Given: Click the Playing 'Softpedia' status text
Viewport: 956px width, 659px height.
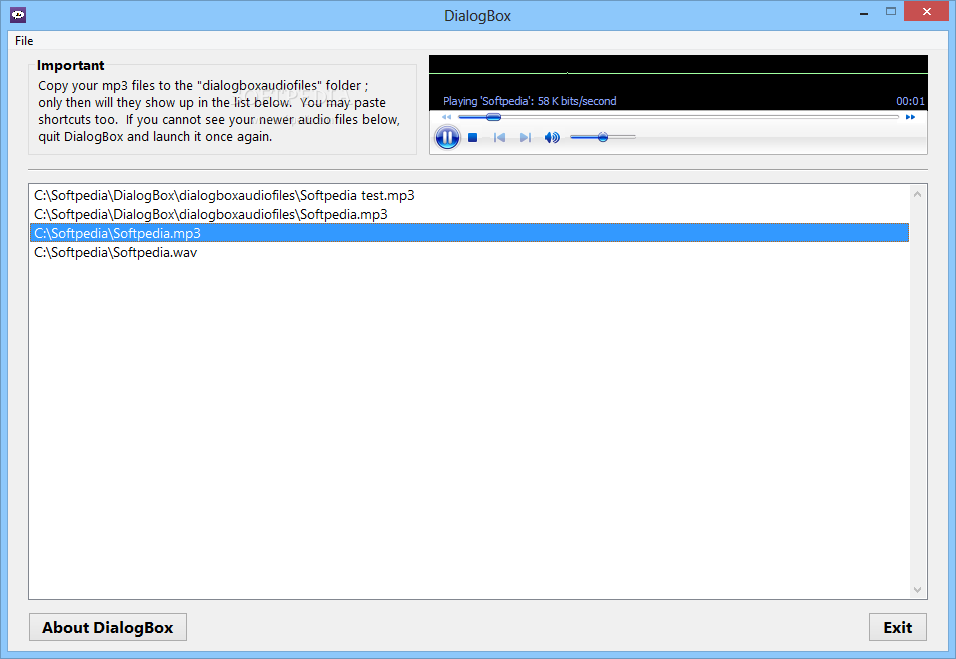Looking at the screenshot, I should click(529, 101).
